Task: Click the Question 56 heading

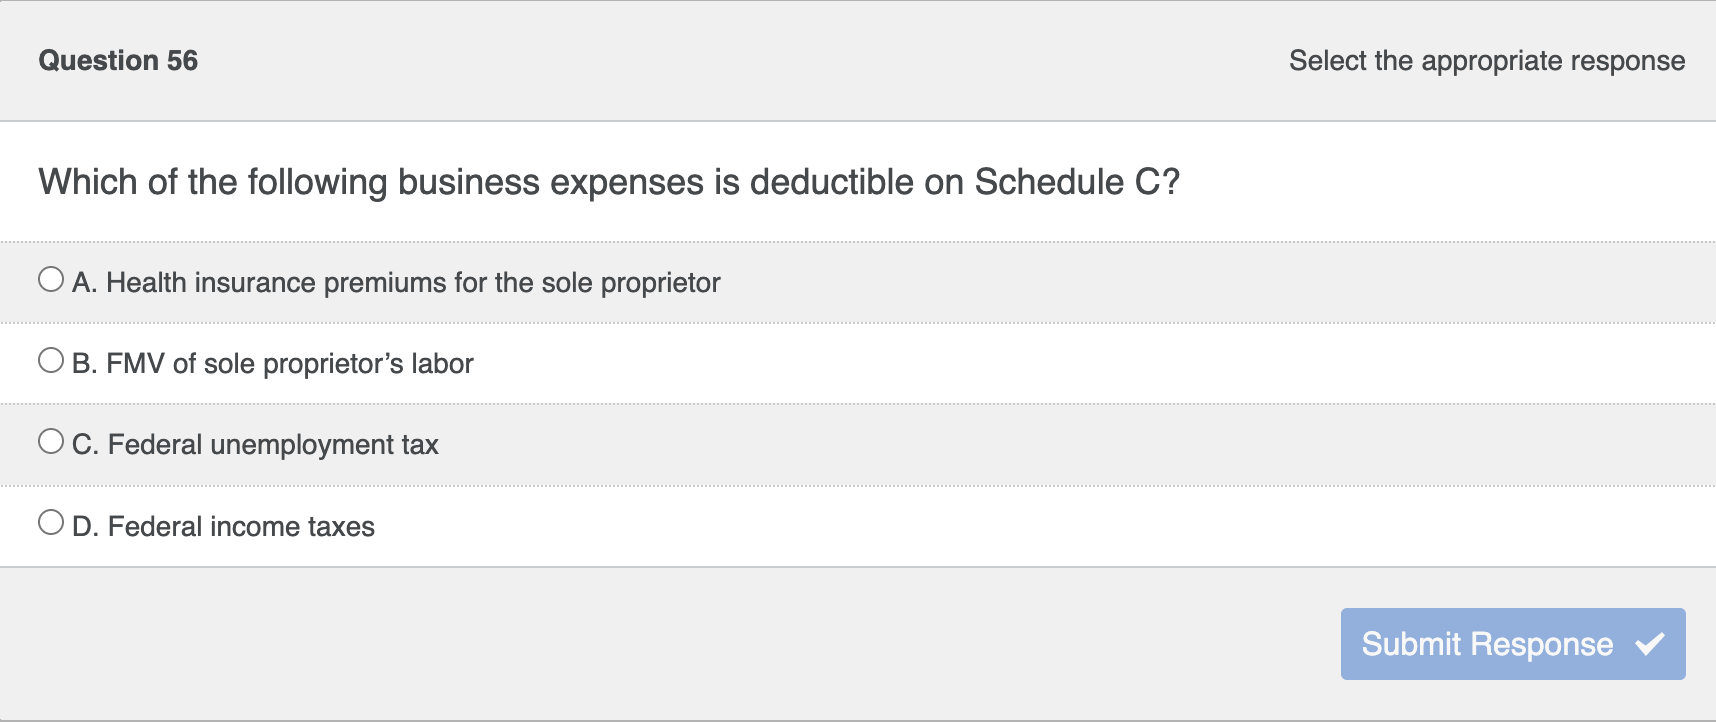Action: [118, 60]
